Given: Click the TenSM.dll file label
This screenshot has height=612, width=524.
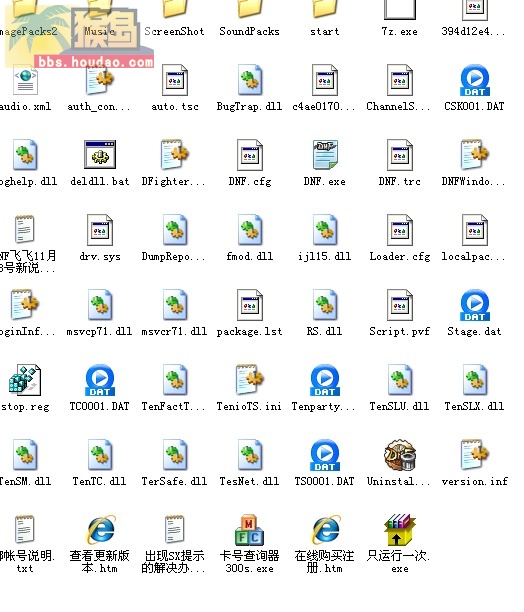Looking at the screenshot, I should pos(25,481).
